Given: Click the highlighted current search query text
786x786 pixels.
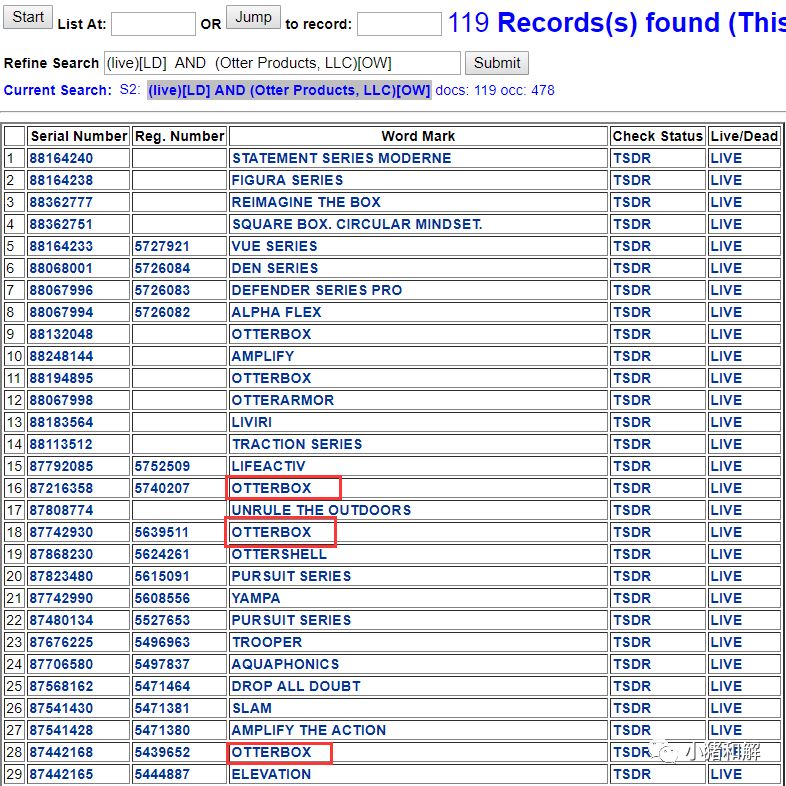Looking at the screenshot, I should click(x=289, y=90).
